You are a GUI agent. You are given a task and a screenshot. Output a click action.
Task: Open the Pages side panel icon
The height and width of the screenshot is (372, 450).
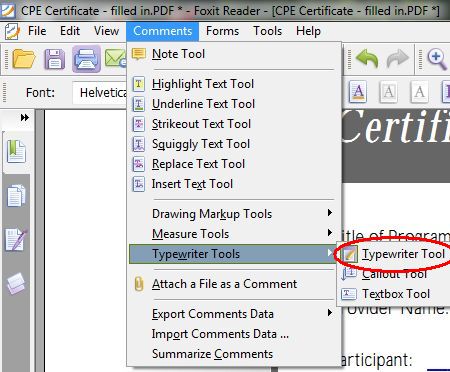(x=16, y=195)
